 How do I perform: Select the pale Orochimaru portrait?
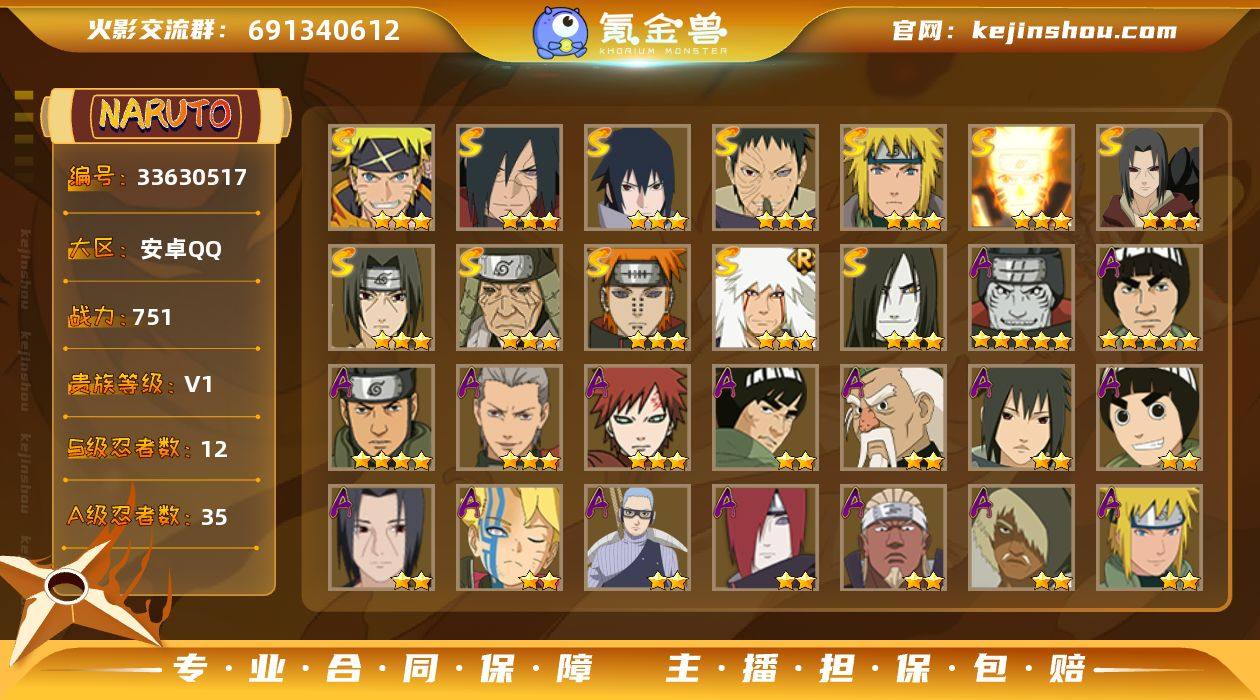[x=893, y=297]
